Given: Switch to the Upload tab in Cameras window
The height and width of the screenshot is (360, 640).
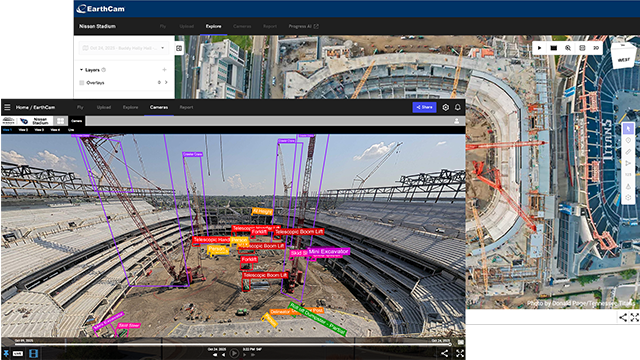Looking at the screenshot, I should (x=104, y=107).
